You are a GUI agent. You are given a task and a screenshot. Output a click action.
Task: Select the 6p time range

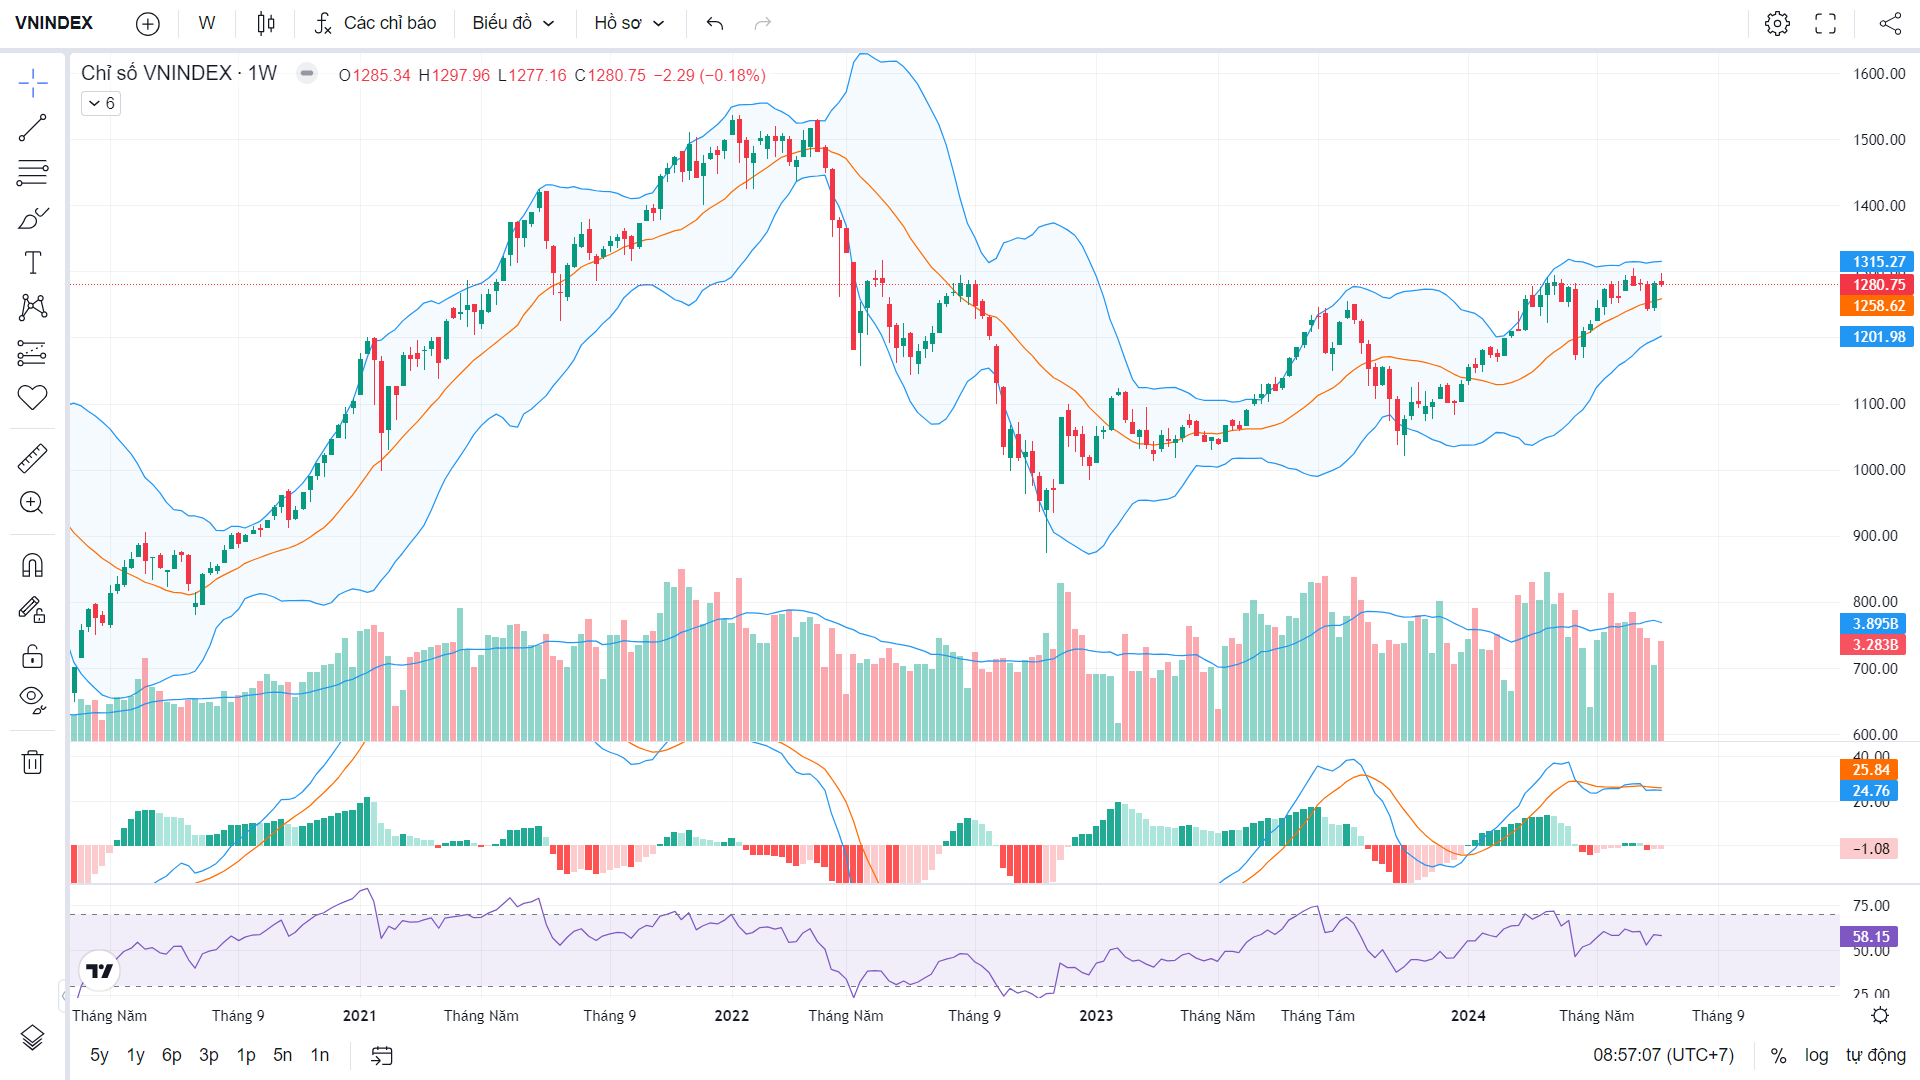pos(172,1055)
